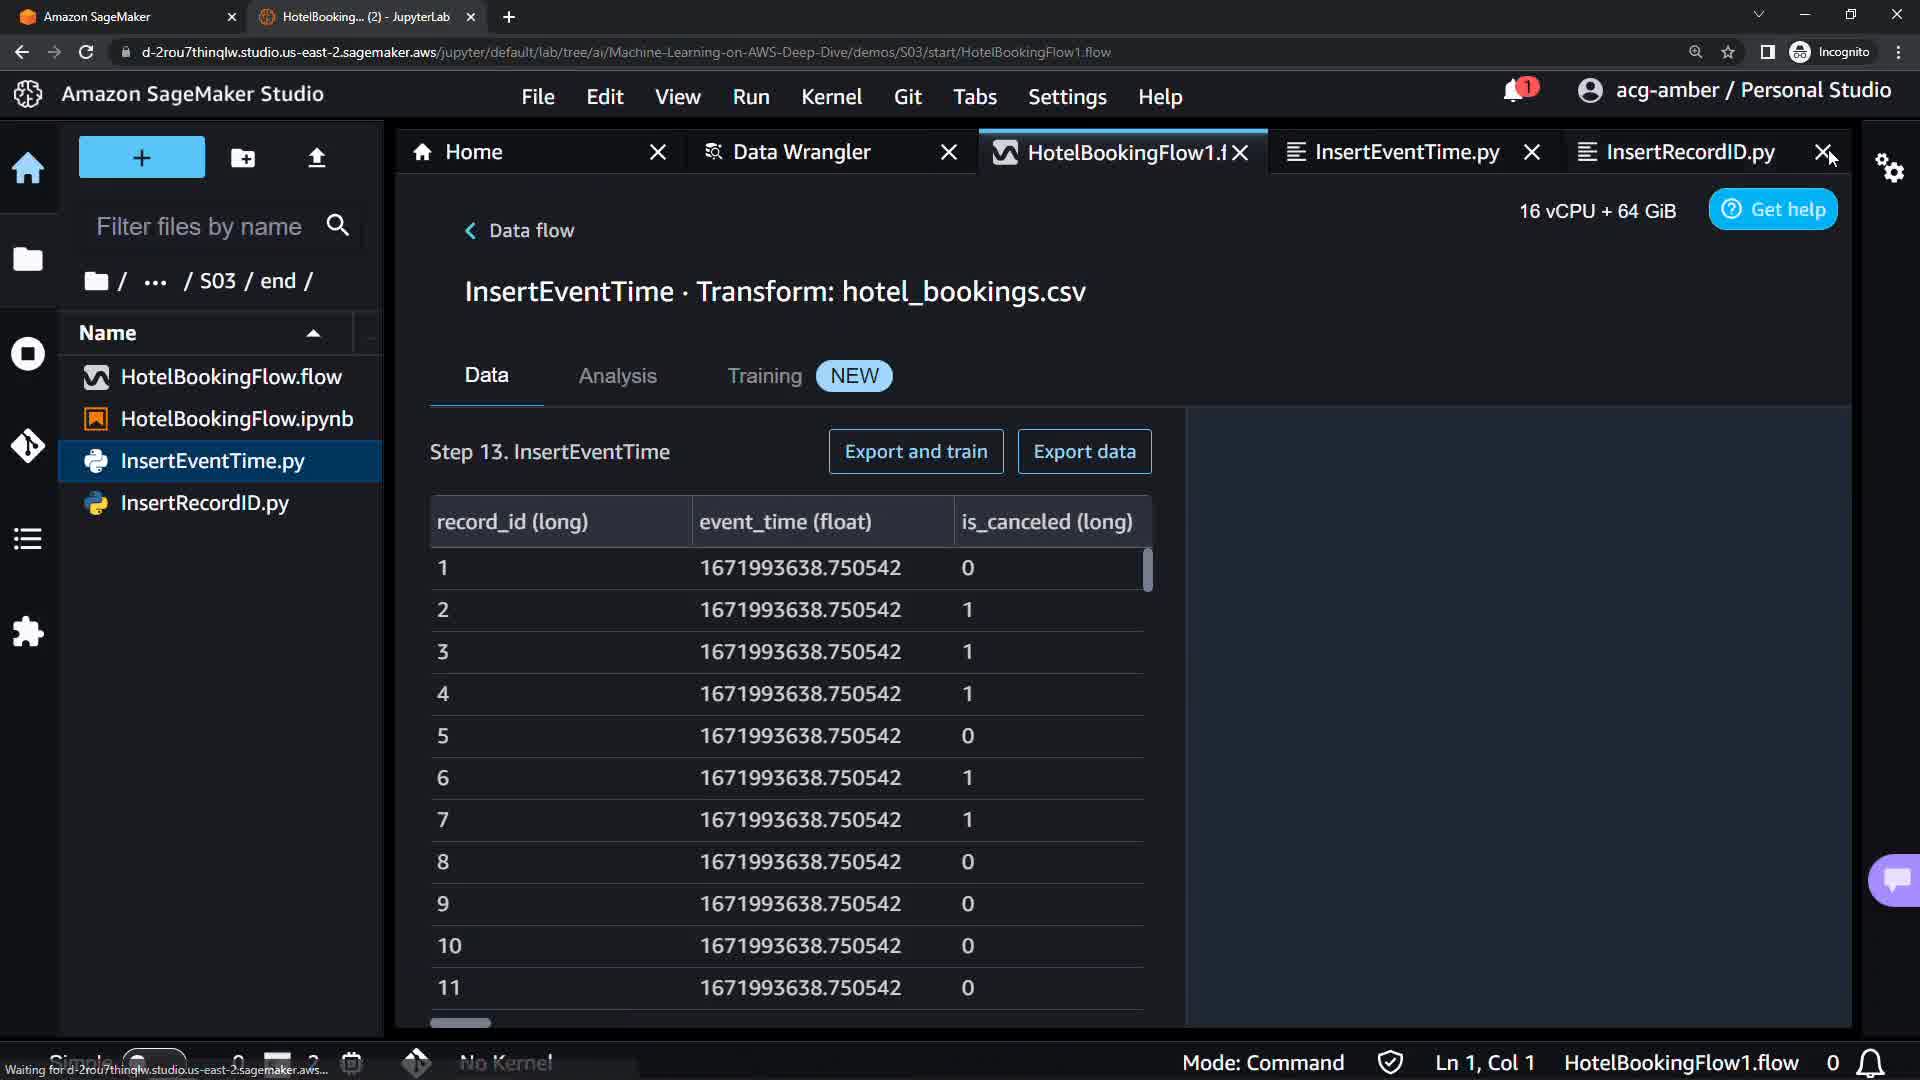
Task: Open HotelBookingFlow.ipynb in file browser
Action: pyautogui.click(x=236, y=419)
